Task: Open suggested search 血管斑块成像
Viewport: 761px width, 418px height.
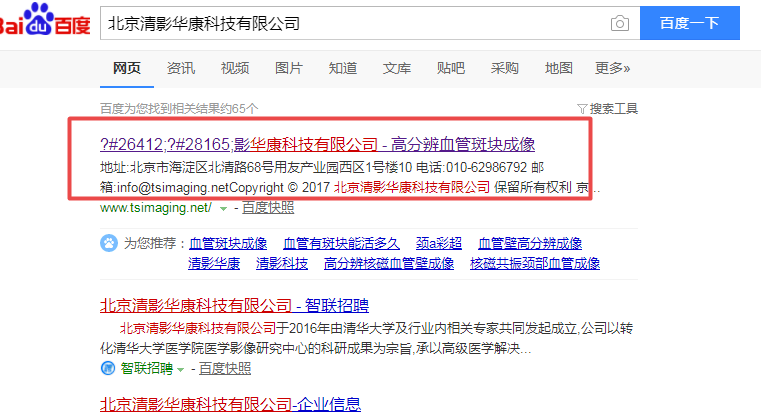Action: point(228,243)
